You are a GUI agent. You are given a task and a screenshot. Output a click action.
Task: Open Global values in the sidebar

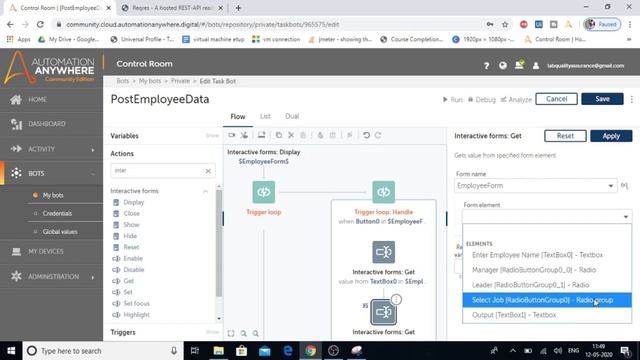[x=60, y=232]
